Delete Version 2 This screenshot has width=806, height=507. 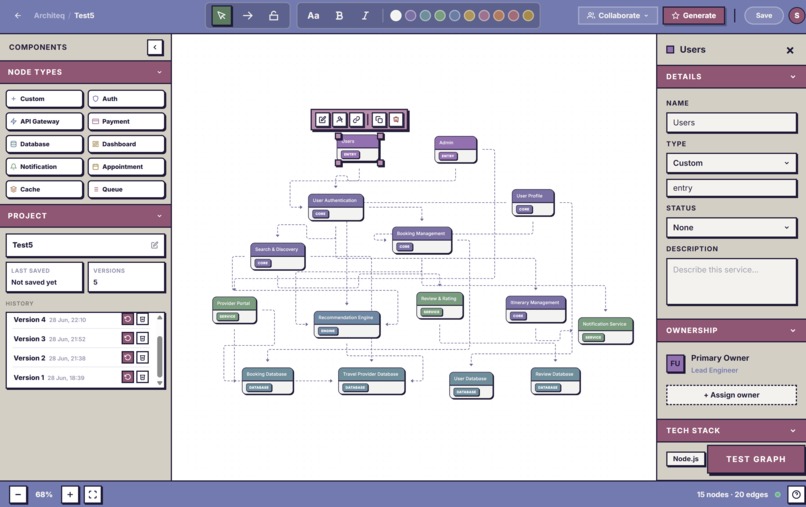(x=142, y=357)
